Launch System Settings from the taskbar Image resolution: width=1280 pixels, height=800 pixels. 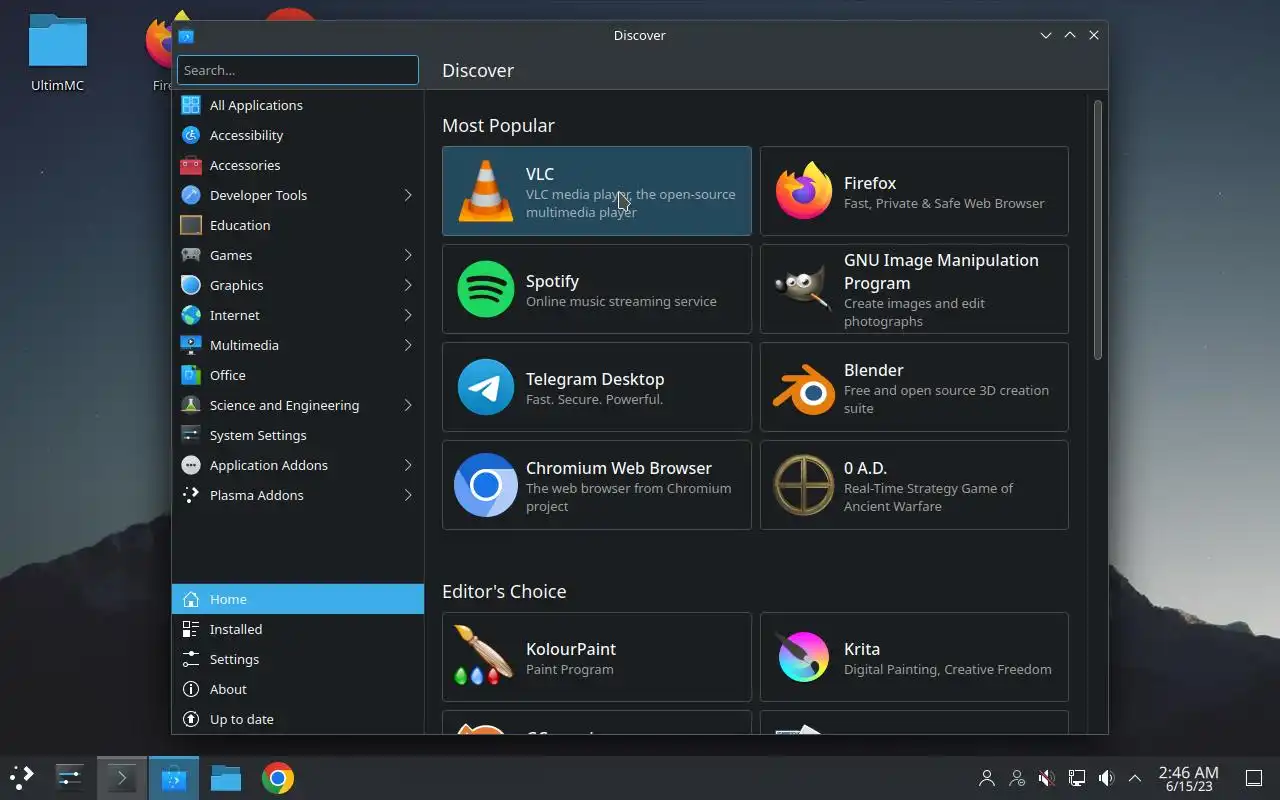(x=70, y=777)
